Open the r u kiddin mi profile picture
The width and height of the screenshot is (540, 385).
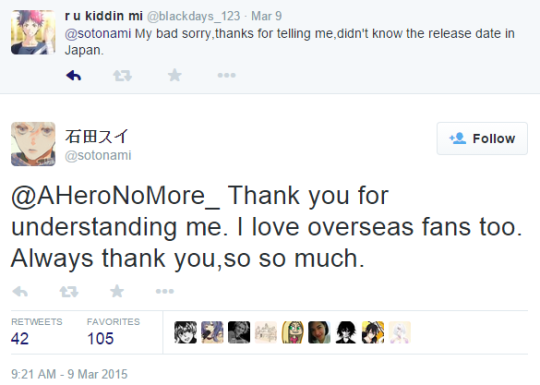[33, 32]
